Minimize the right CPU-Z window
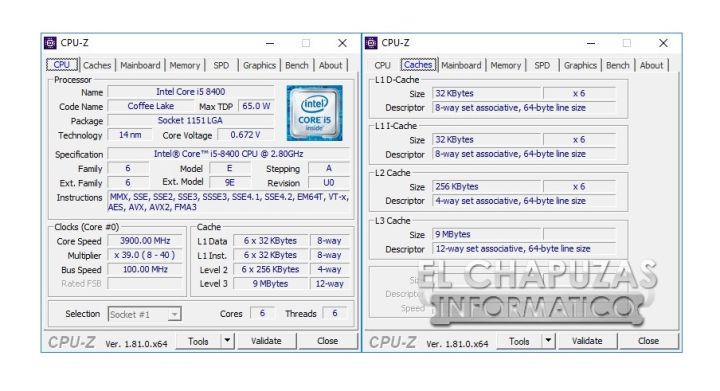The width and height of the screenshot is (720, 391). click(591, 43)
